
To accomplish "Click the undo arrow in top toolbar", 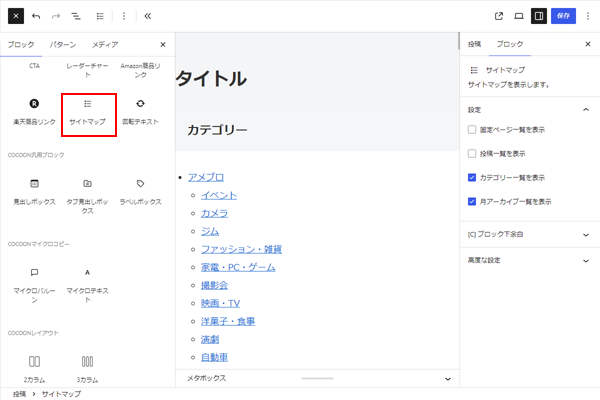I will pyautogui.click(x=36, y=16).
